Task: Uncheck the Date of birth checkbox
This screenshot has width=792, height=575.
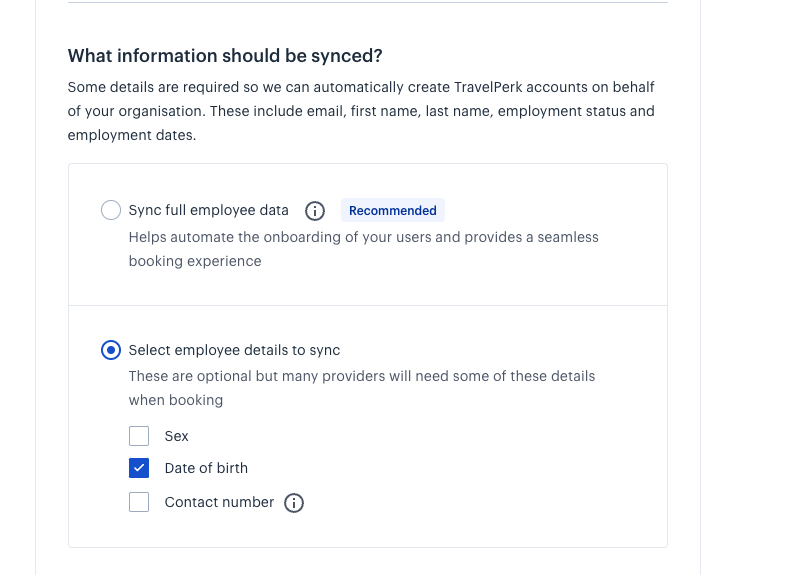Action: (x=139, y=468)
